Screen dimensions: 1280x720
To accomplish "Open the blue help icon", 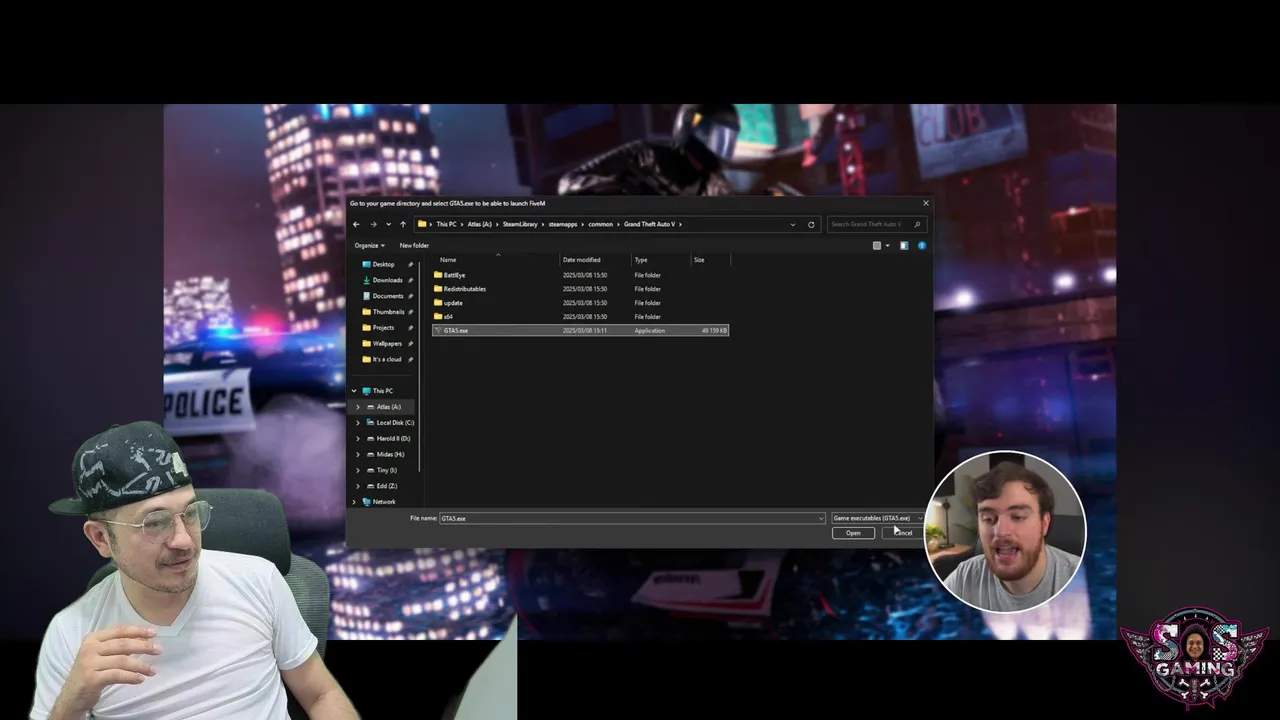I will click(921, 245).
